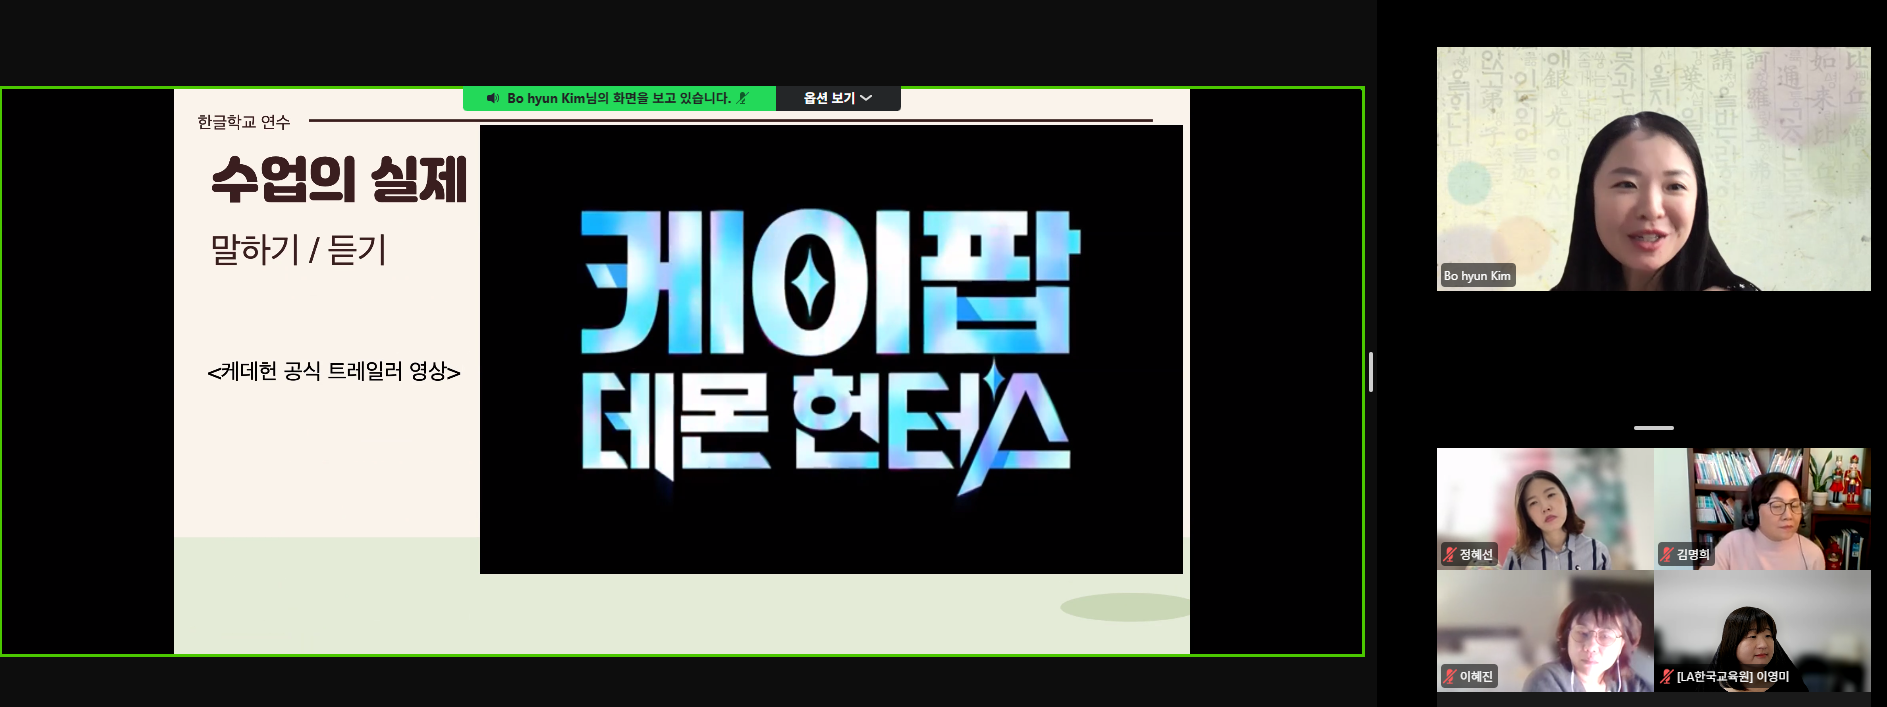The width and height of the screenshot is (1887, 707).
Task: Open the 옵션 보기 dropdown
Action: coord(838,98)
